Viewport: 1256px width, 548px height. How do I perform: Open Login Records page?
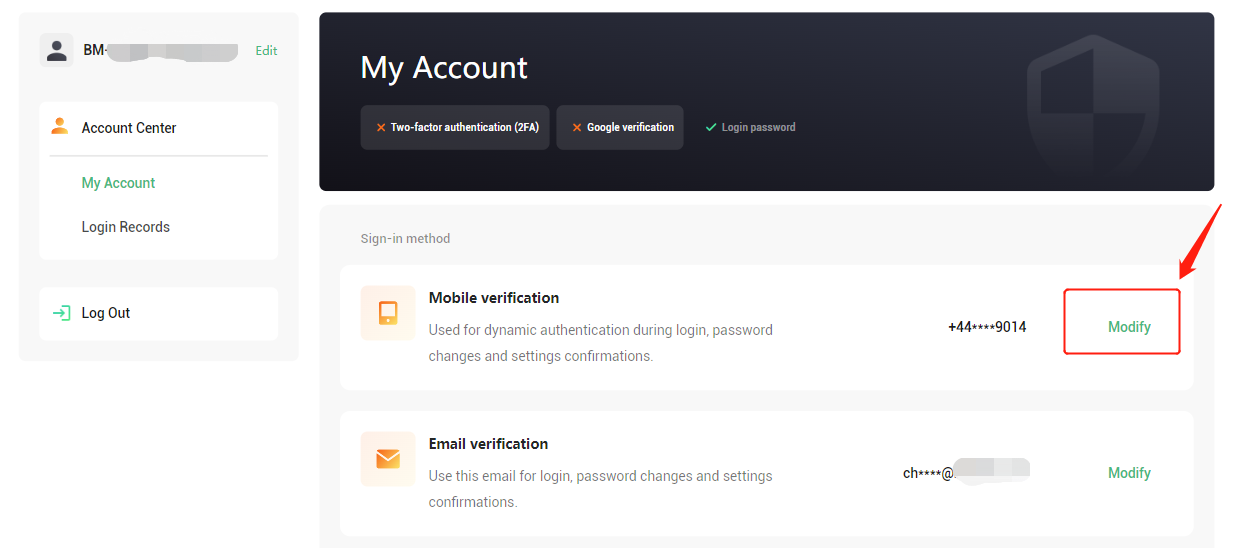[x=126, y=227]
